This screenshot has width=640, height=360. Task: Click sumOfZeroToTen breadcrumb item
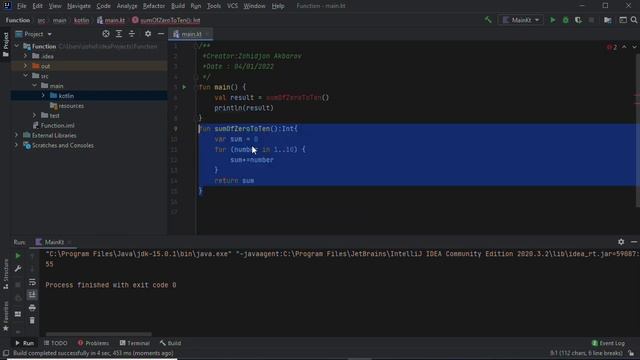[x=166, y=20]
